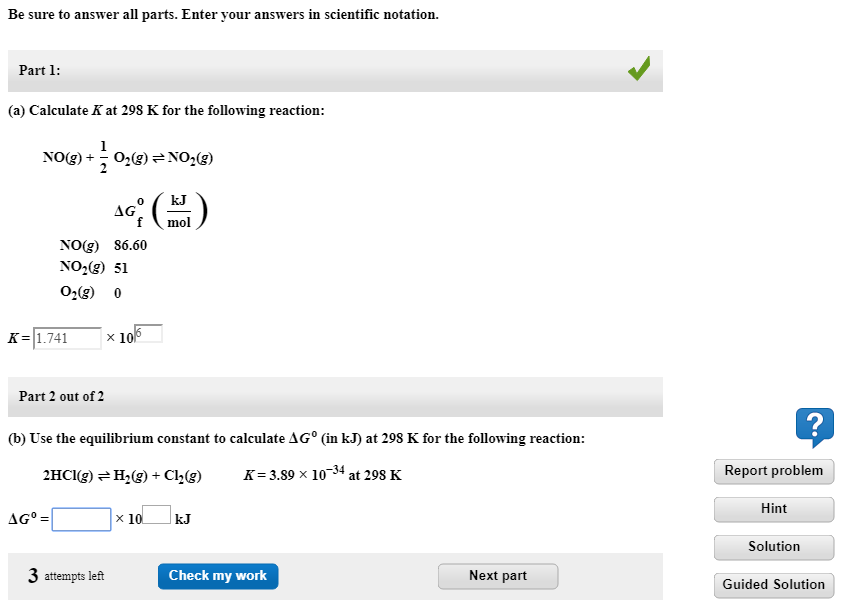The height and width of the screenshot is (609, 862).
Task: Open the Hint for this problem
Action: pyautogui.click(x=773, y=509)
